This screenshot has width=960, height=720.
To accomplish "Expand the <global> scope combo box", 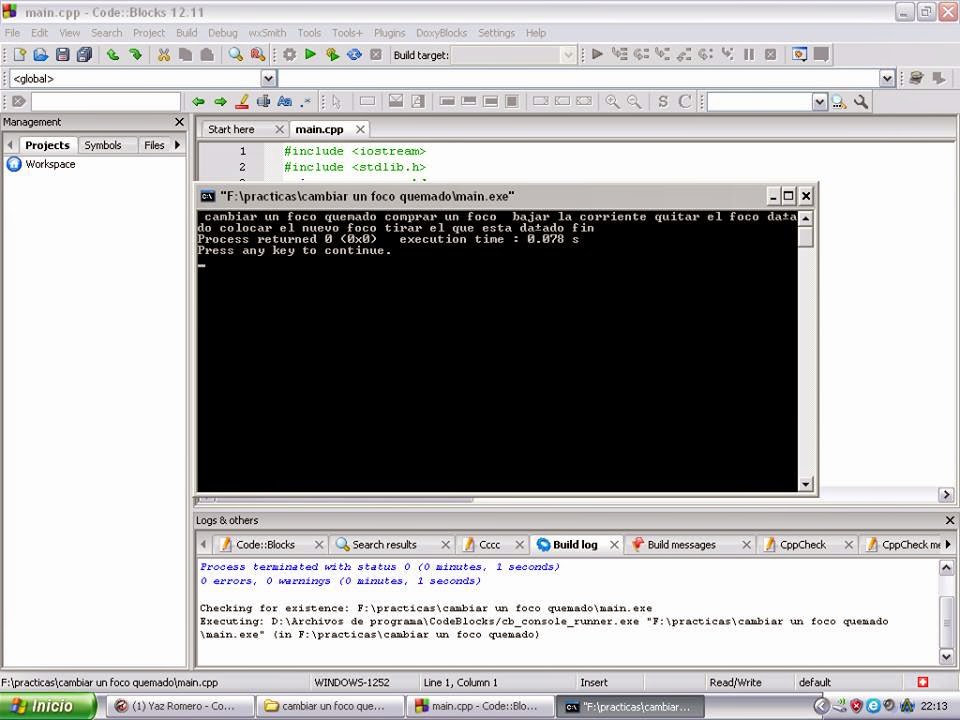I will tap(266, 78).
